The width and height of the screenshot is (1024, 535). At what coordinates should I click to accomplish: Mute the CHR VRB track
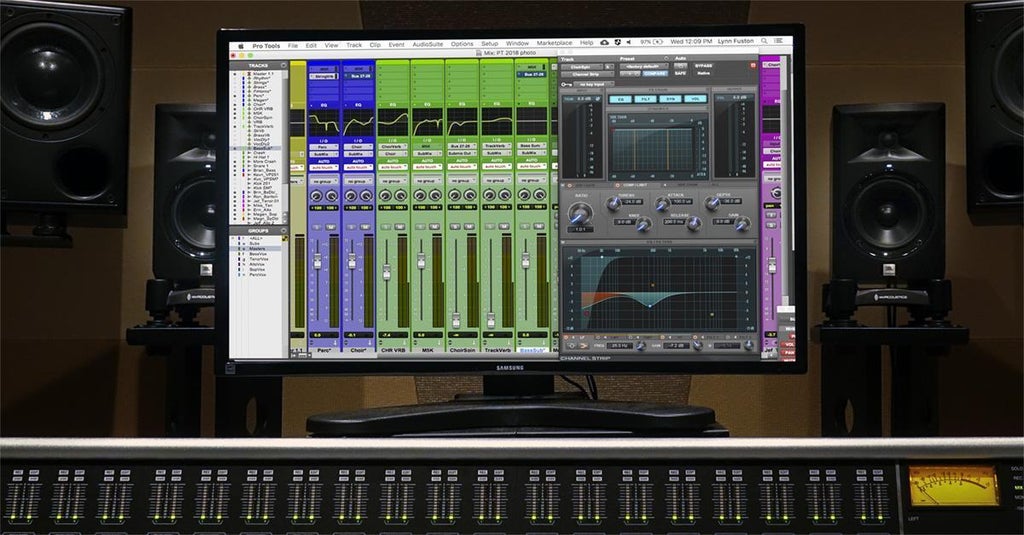click(400, 227)
